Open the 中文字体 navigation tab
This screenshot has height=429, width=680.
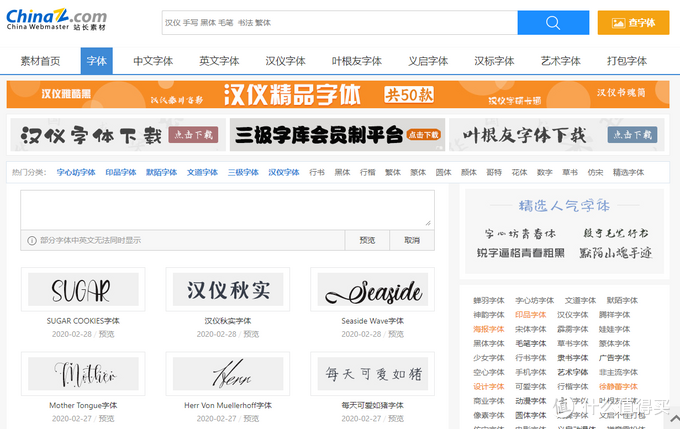pyautogui.click(x=153, y=61)
